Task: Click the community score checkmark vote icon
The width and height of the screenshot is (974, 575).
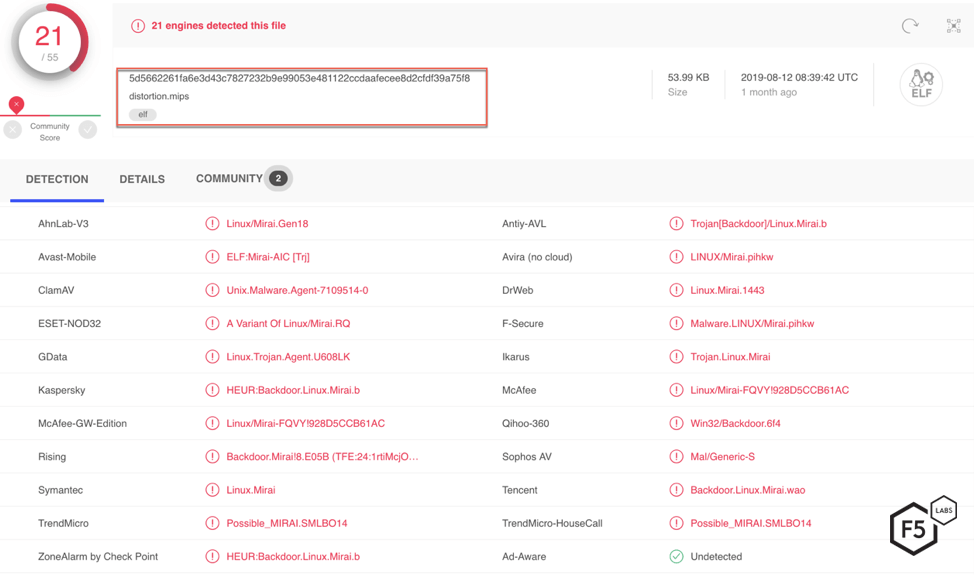Action: pyautogui.click(x=88, y=129)
